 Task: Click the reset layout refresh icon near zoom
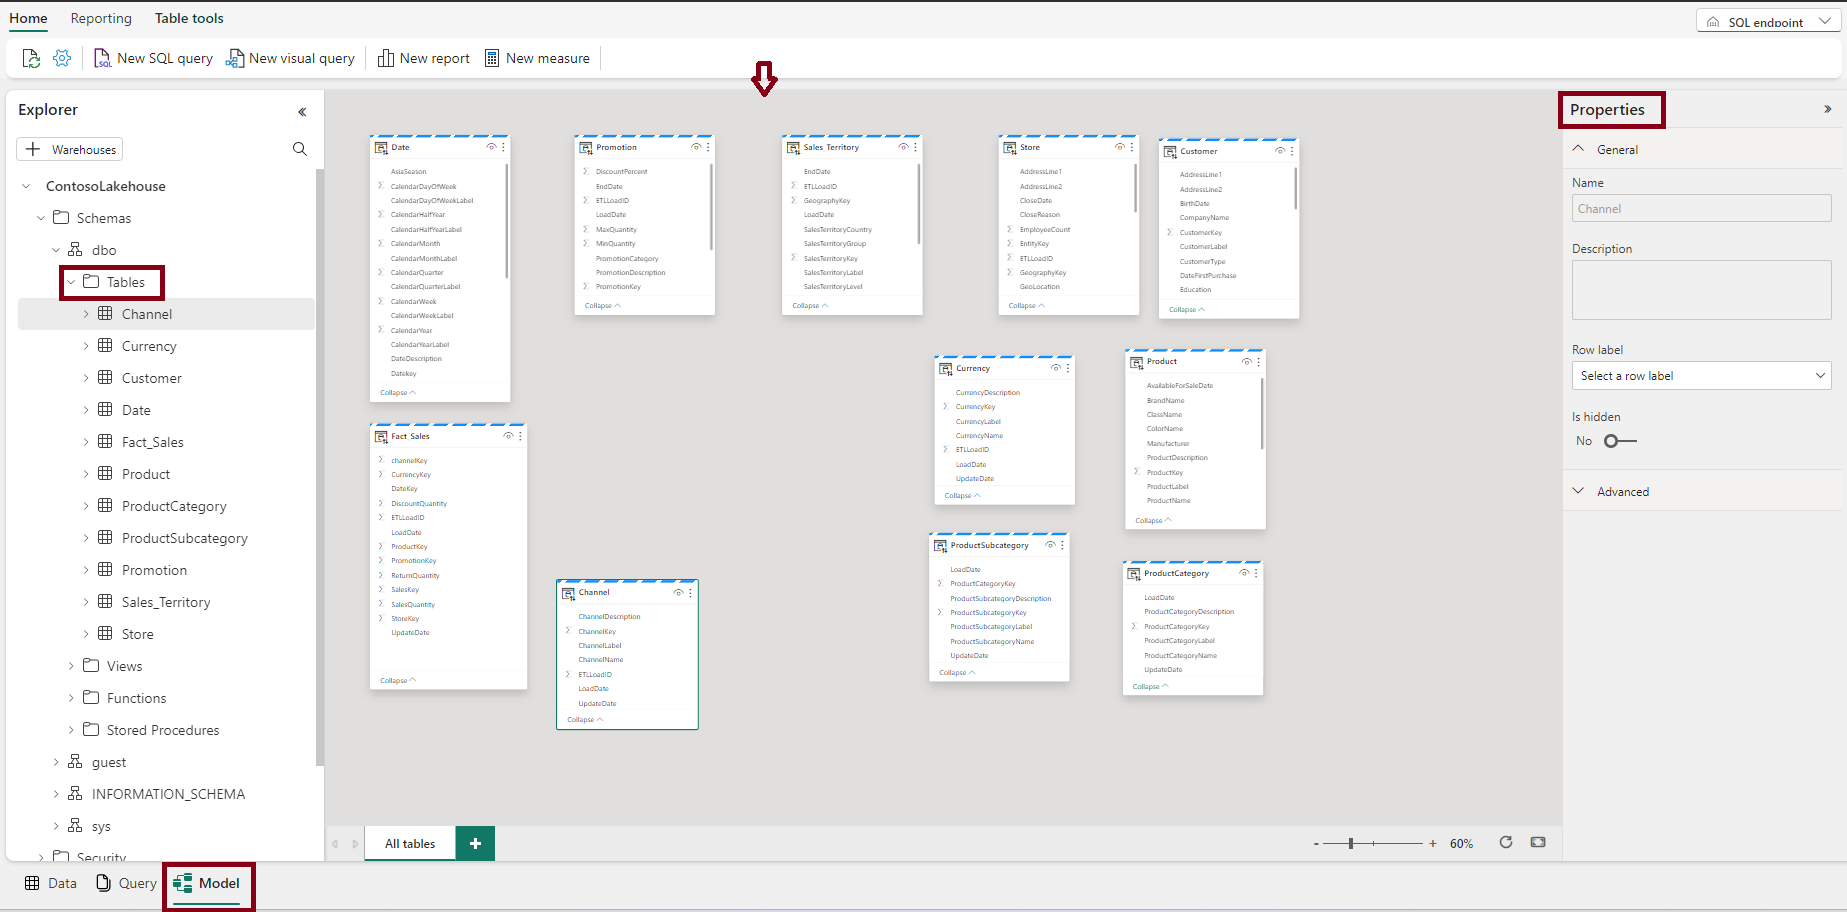[1505, 843]
